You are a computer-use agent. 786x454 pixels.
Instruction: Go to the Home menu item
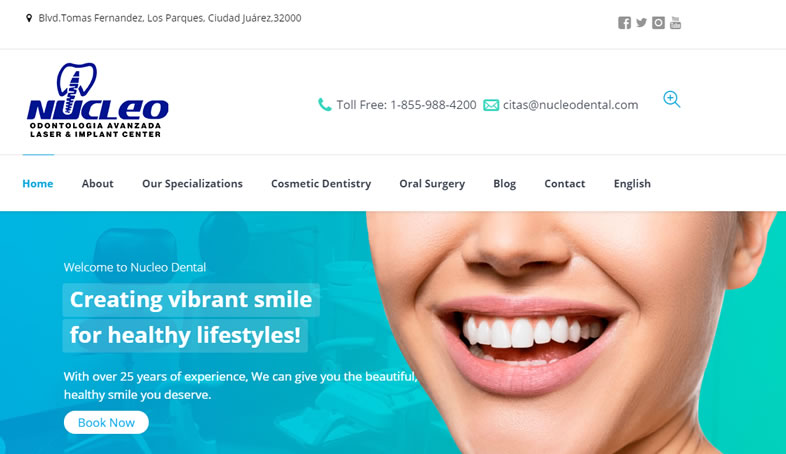(x=38, y=183)
